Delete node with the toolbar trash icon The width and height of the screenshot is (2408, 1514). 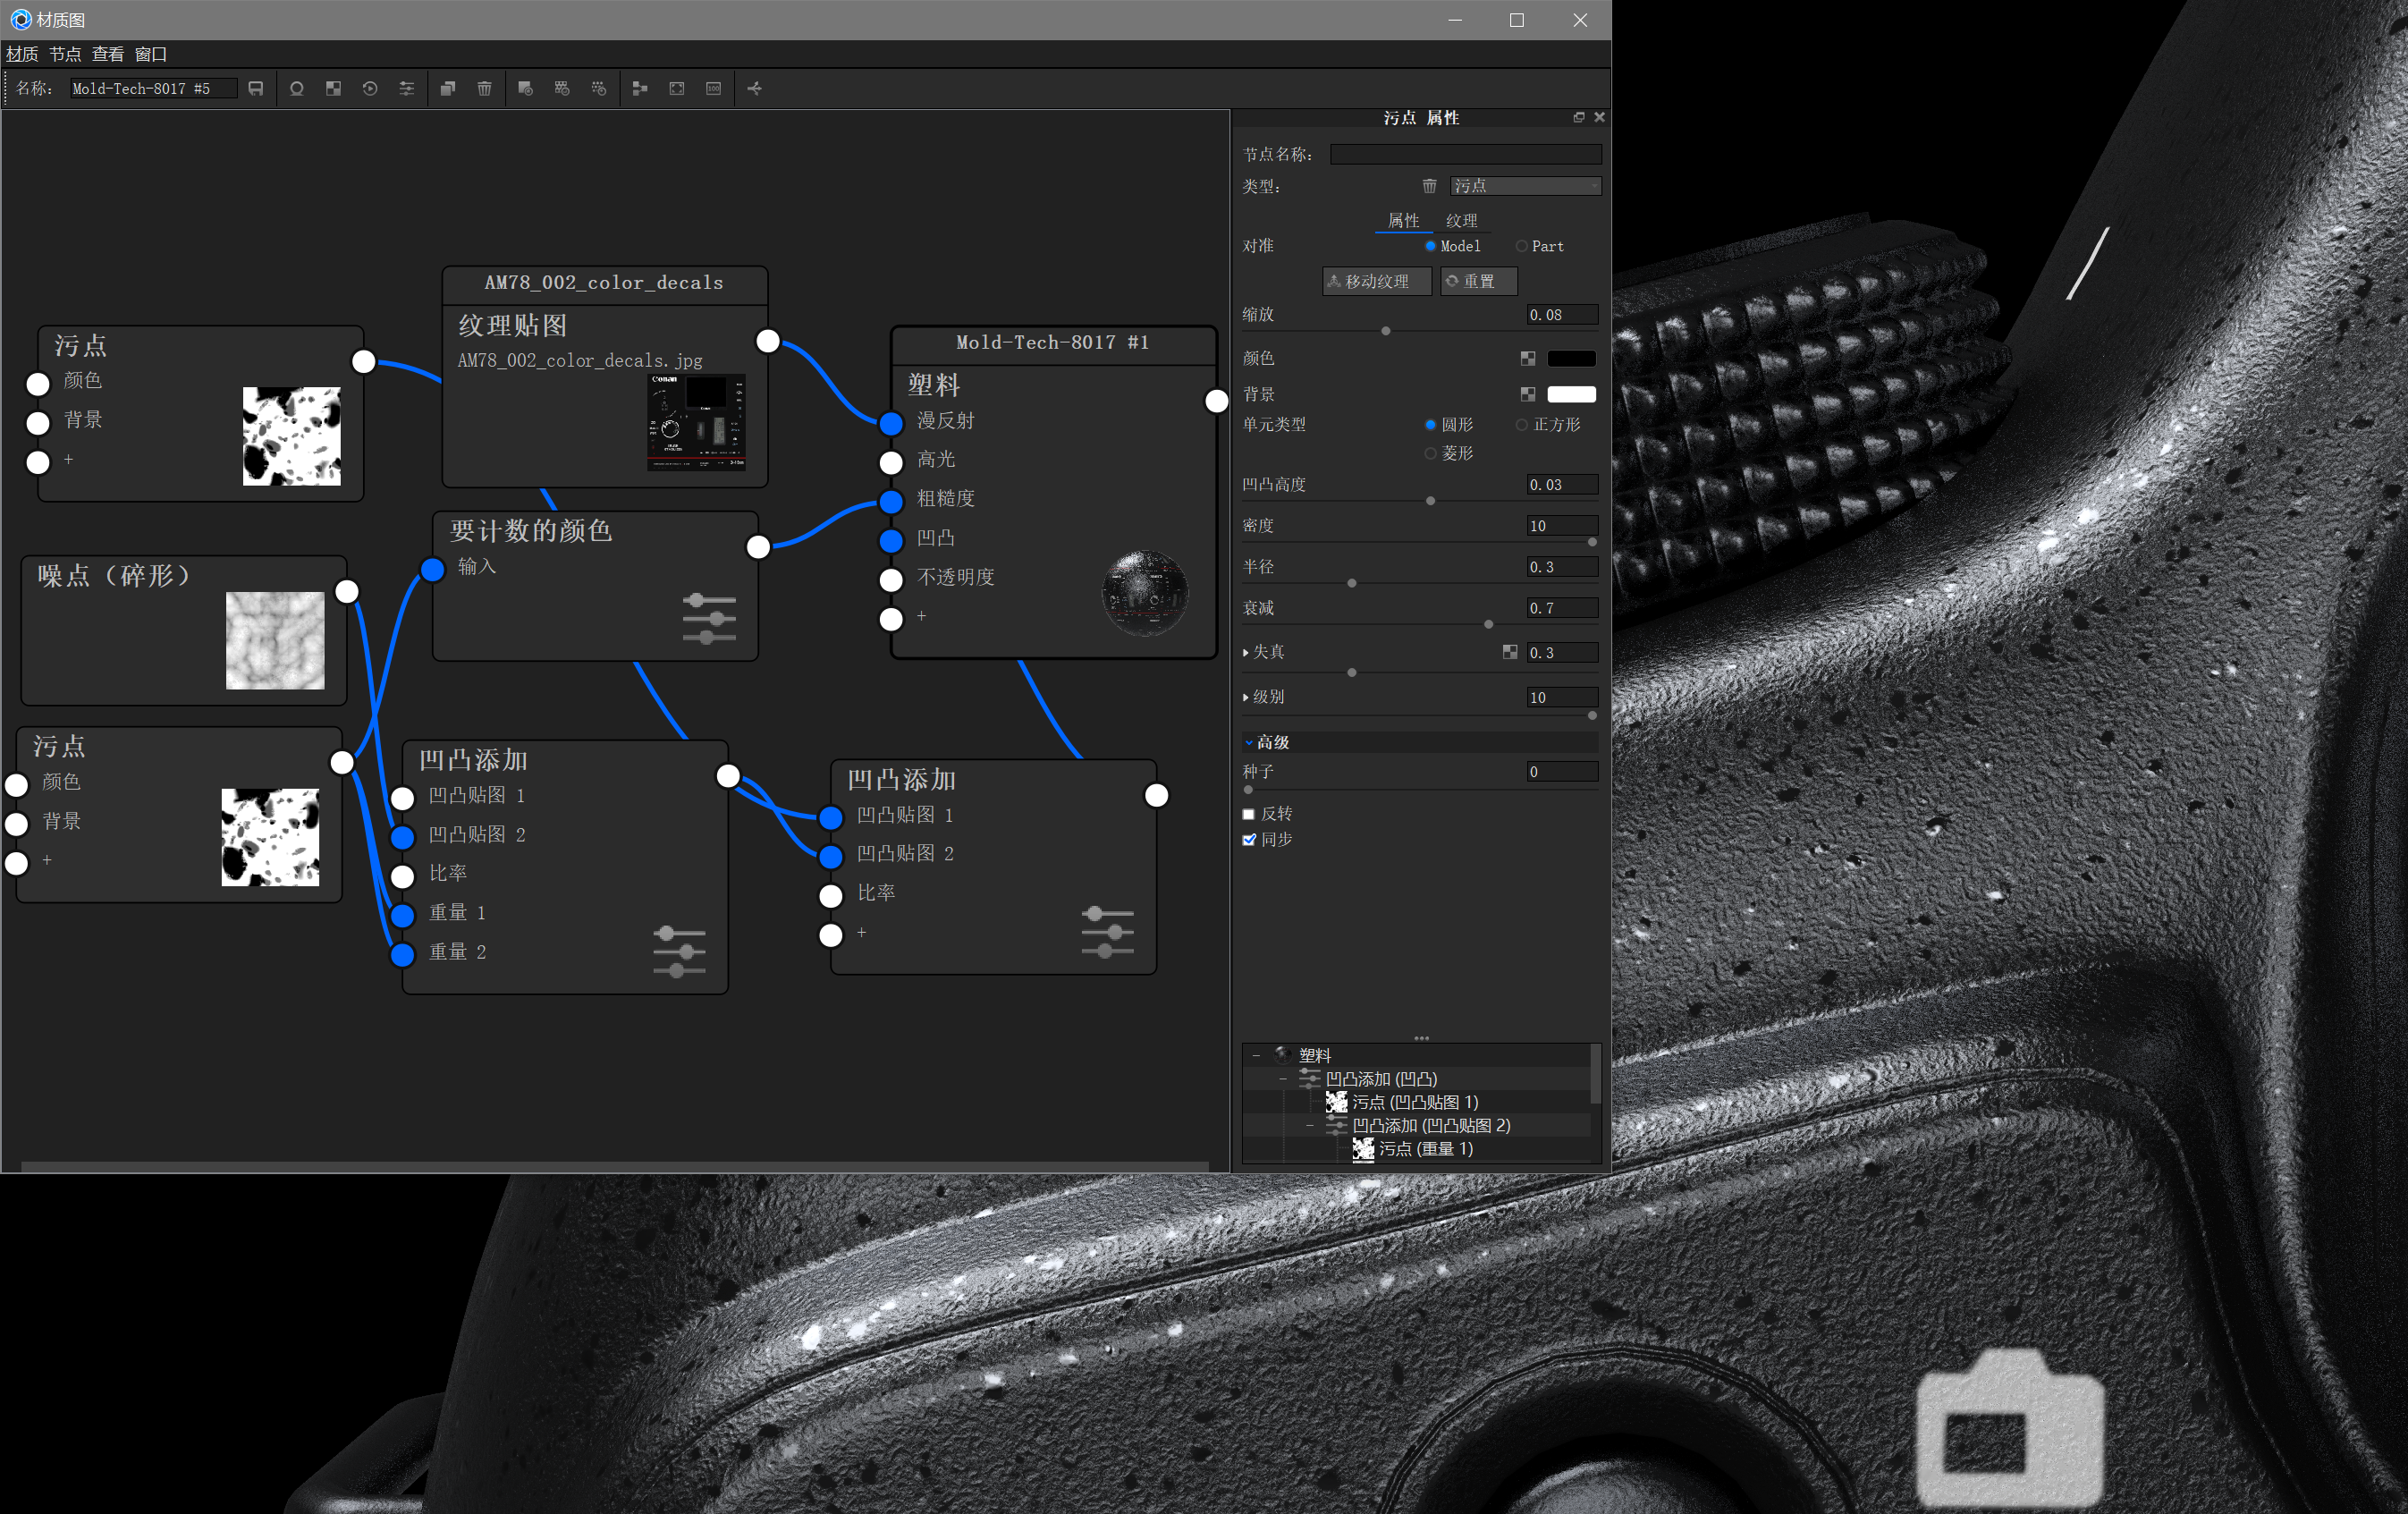point(484,89)
